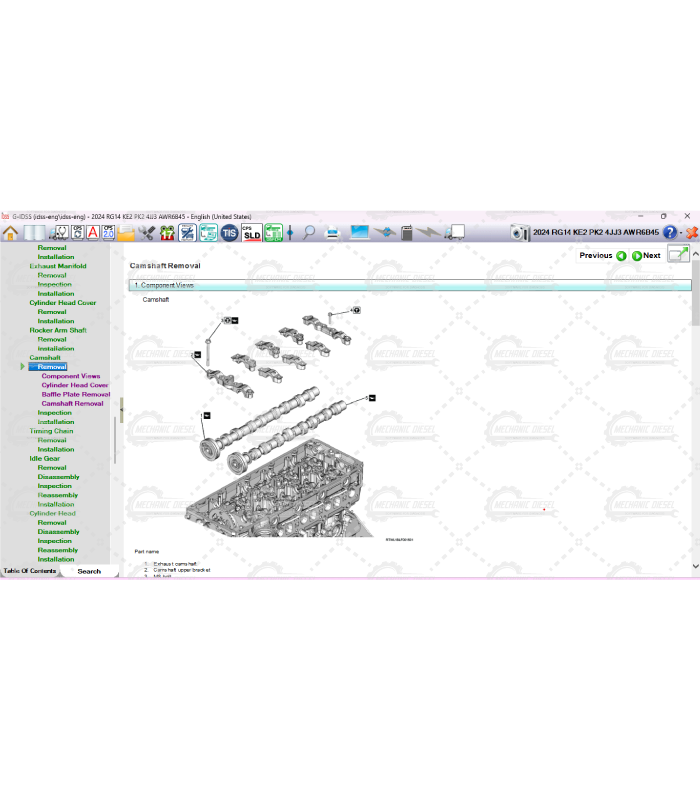700x800 pixels.
Task: Switch to the Search tab
Action: [x=89, y=571]
